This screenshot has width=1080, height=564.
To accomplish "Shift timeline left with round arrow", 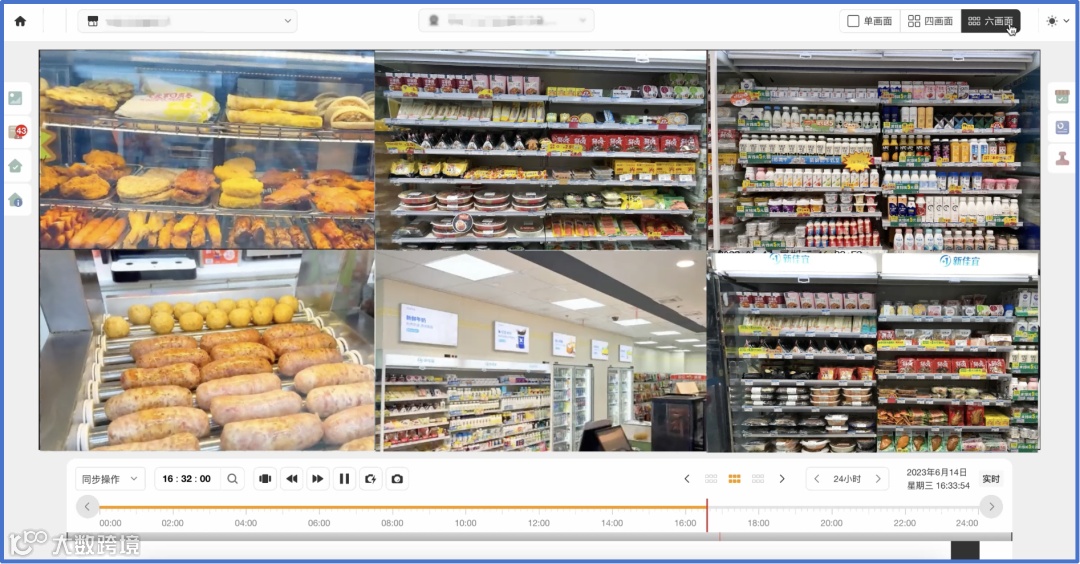I will [87, 507].
